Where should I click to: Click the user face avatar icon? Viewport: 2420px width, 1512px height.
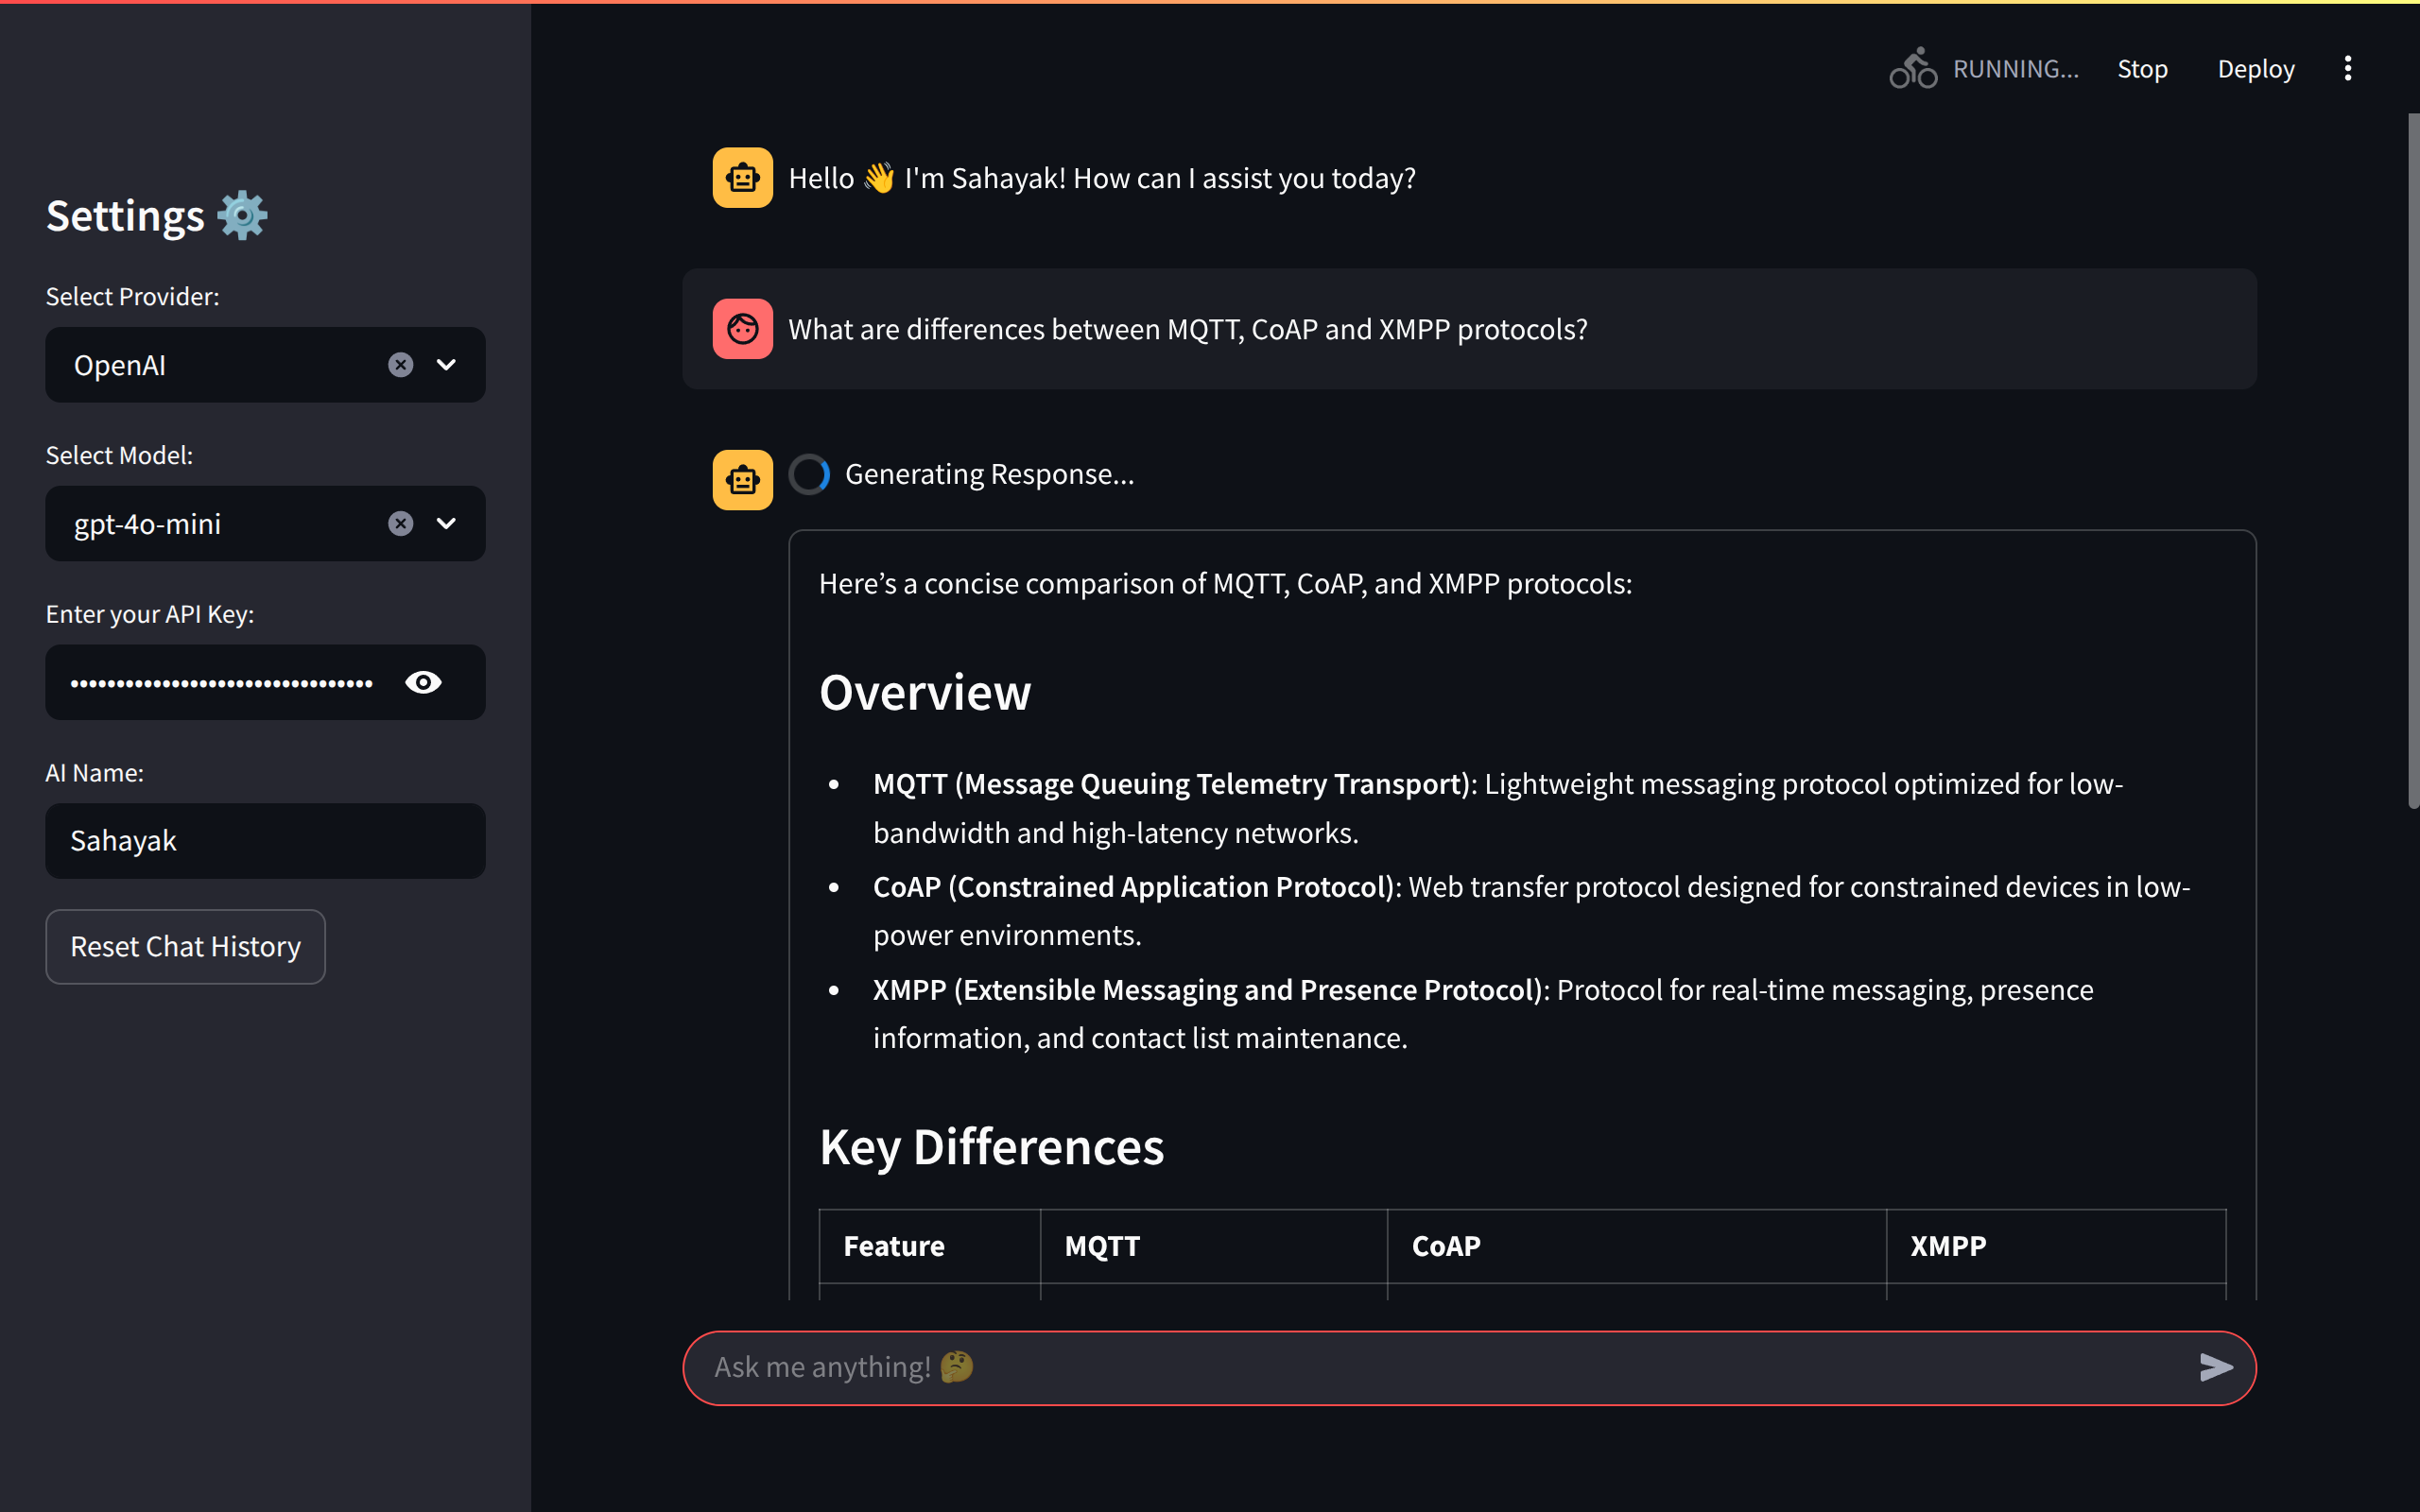click(x=742, y=329)
